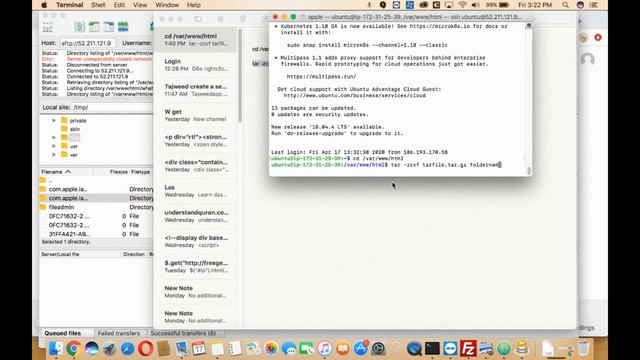Screen dimensions: 640x360
Task: Open Launchpad rocket icon in Dock
Action: coord(109,348)
